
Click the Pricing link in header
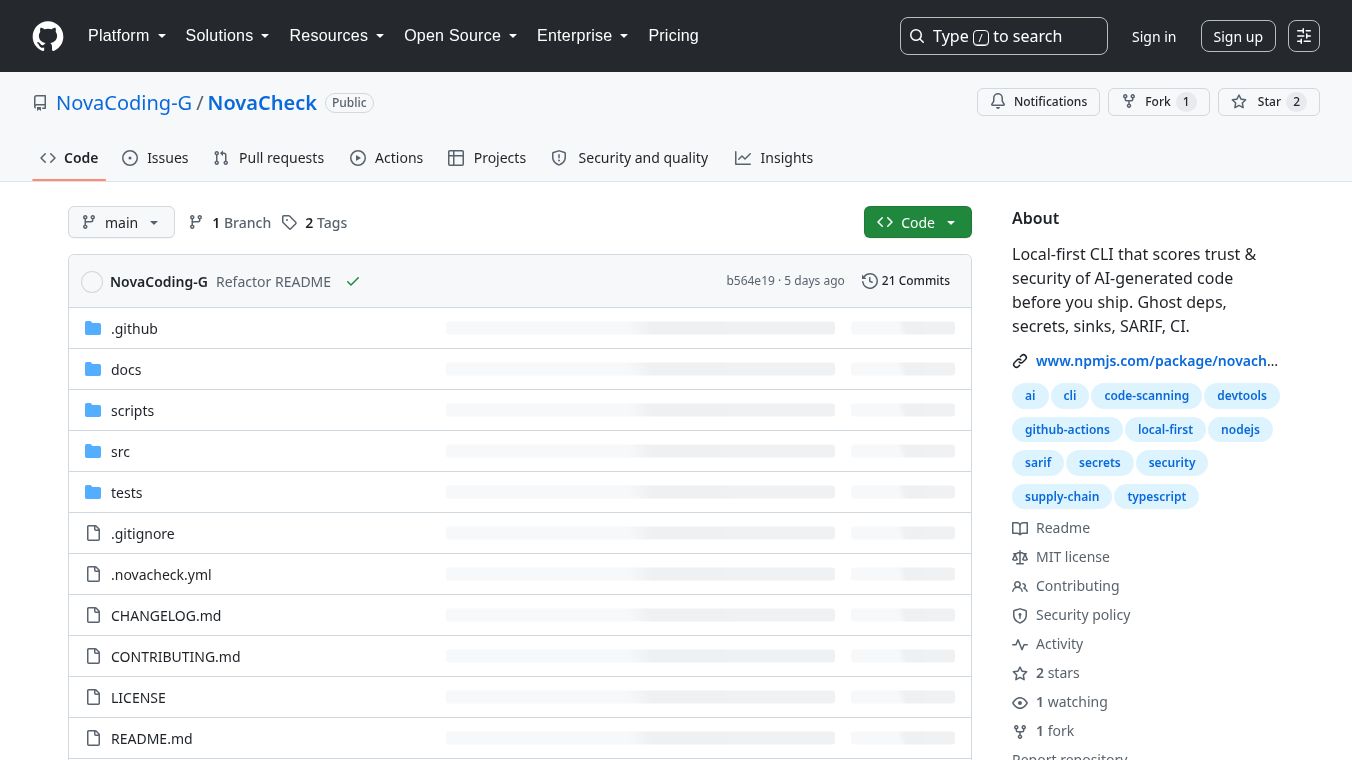pos(673,36)
